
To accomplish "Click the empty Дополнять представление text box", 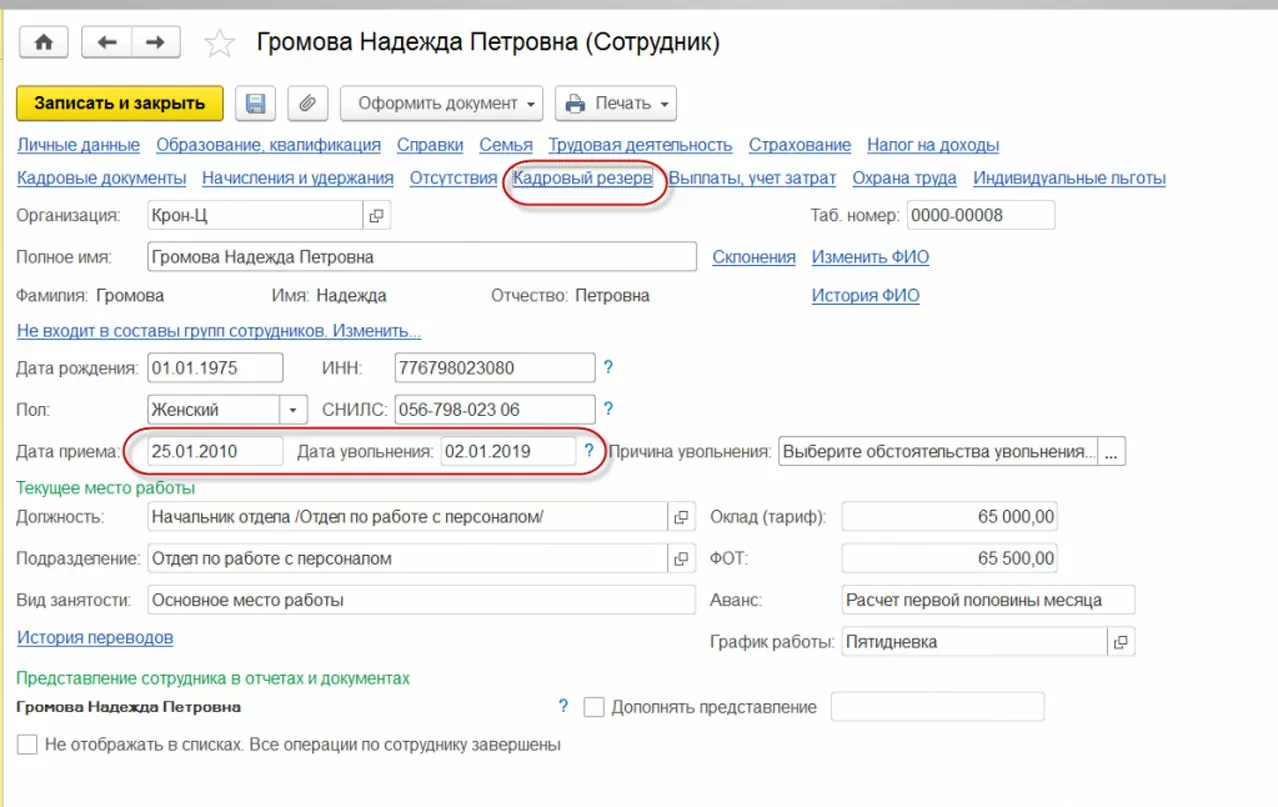I will click(x=938, y=707).
